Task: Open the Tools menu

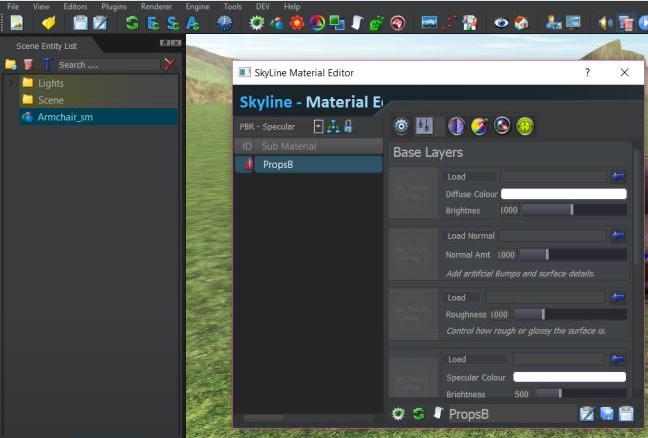Action: point(233,6)
